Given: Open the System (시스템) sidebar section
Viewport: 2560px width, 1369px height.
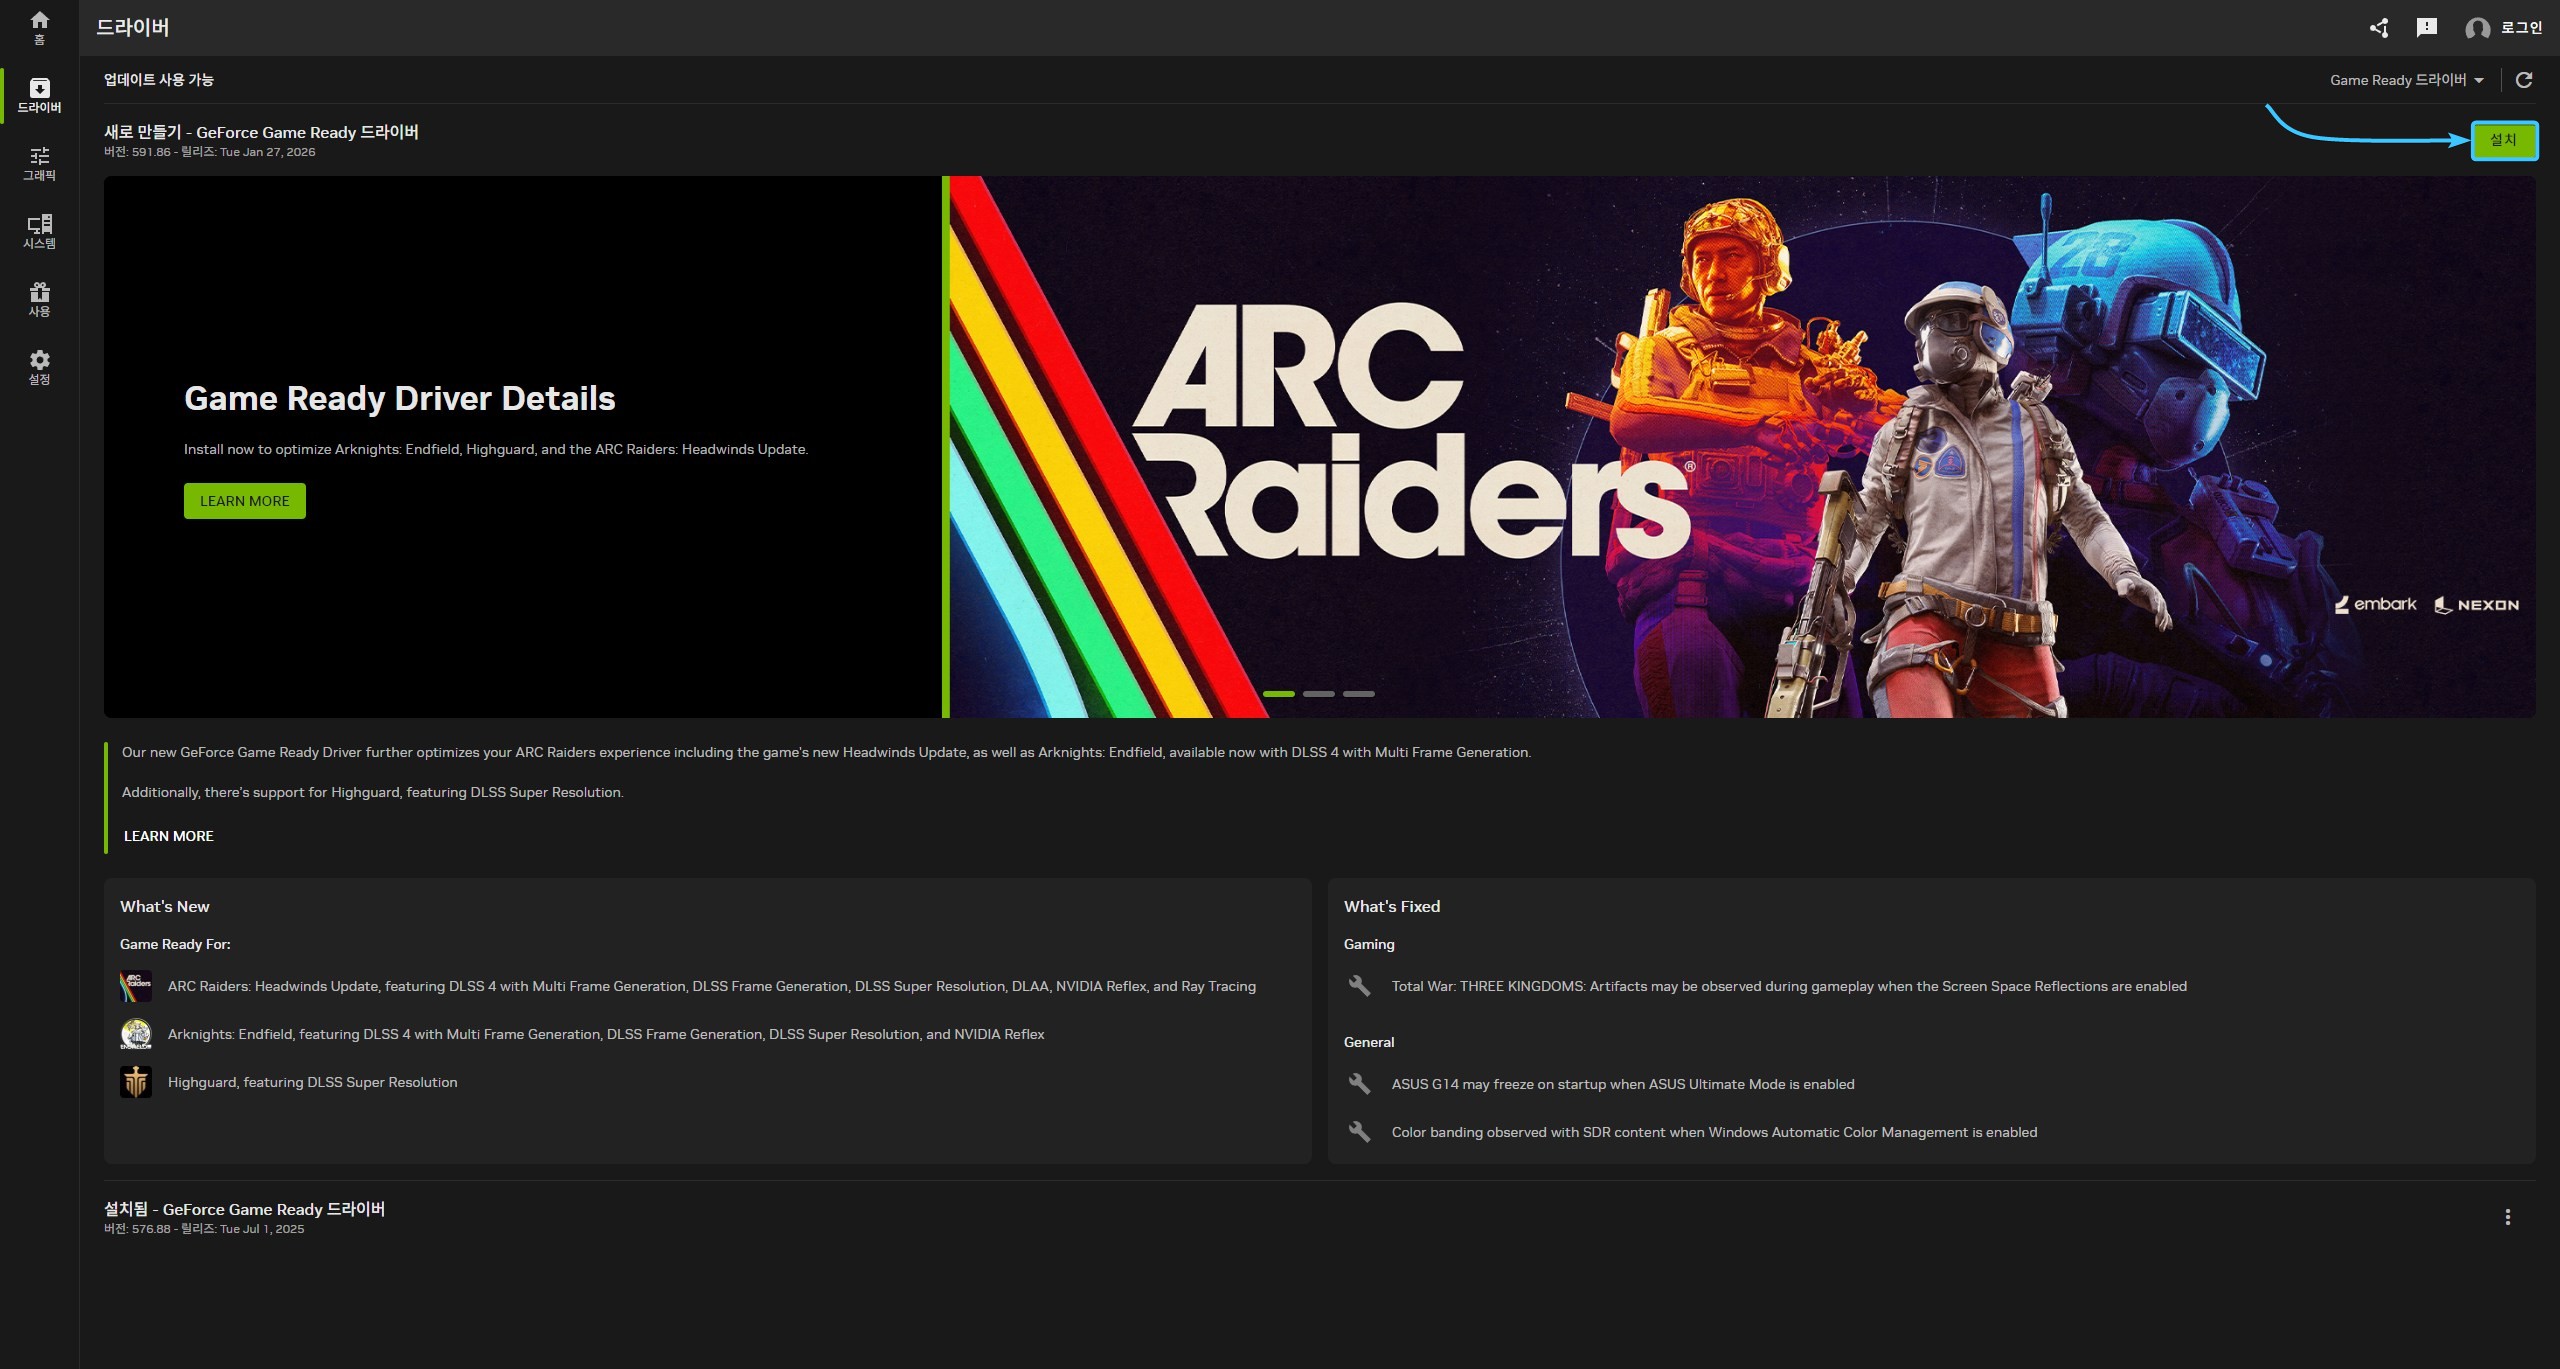Looking at the screenshot, I should coord(39,231).
